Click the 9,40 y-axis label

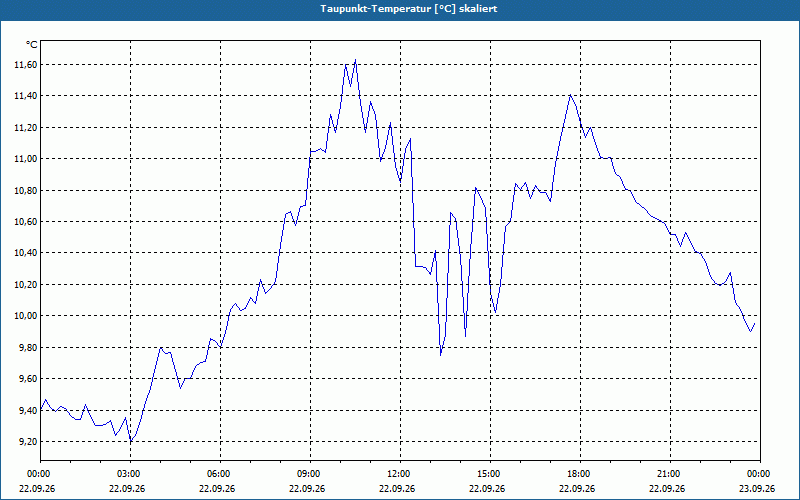coord(28,410)
